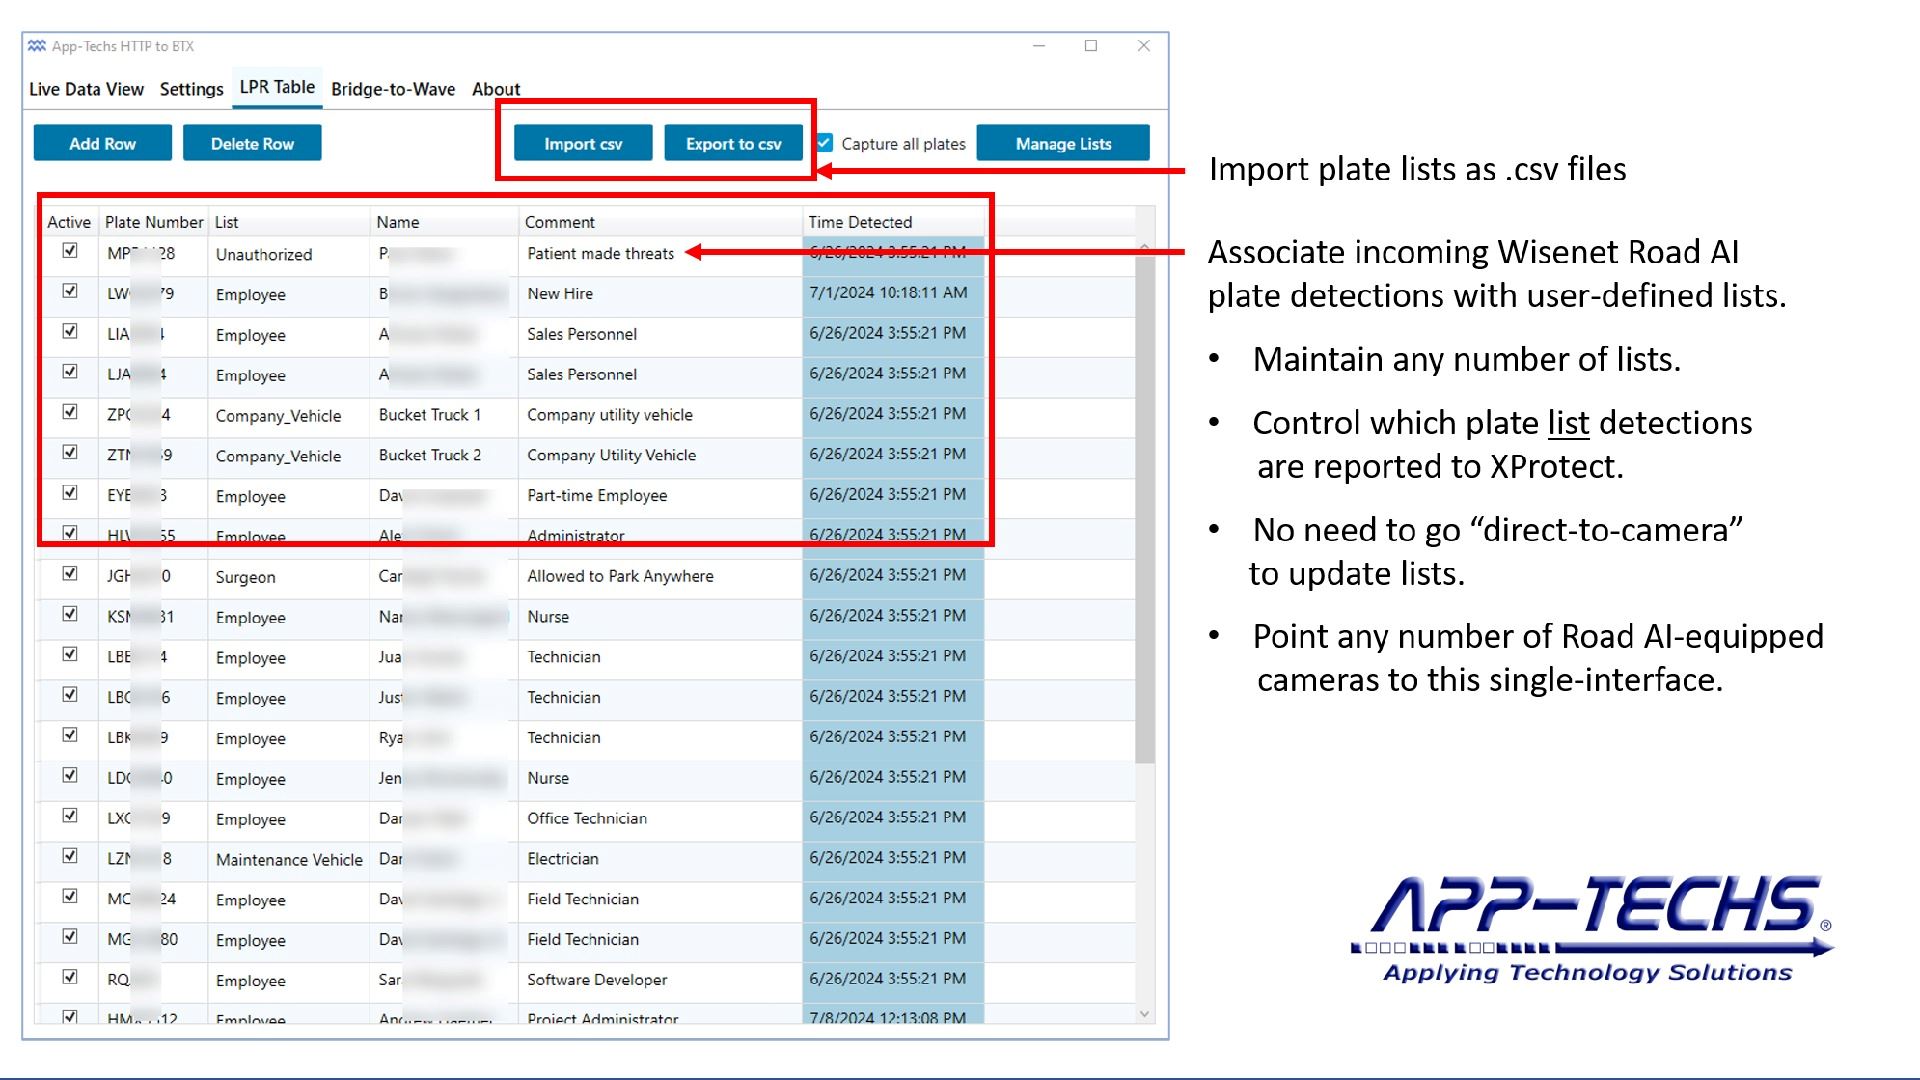Switch to the Settings tab
The image size is (1920, 1080).
[x=191, y=89]
